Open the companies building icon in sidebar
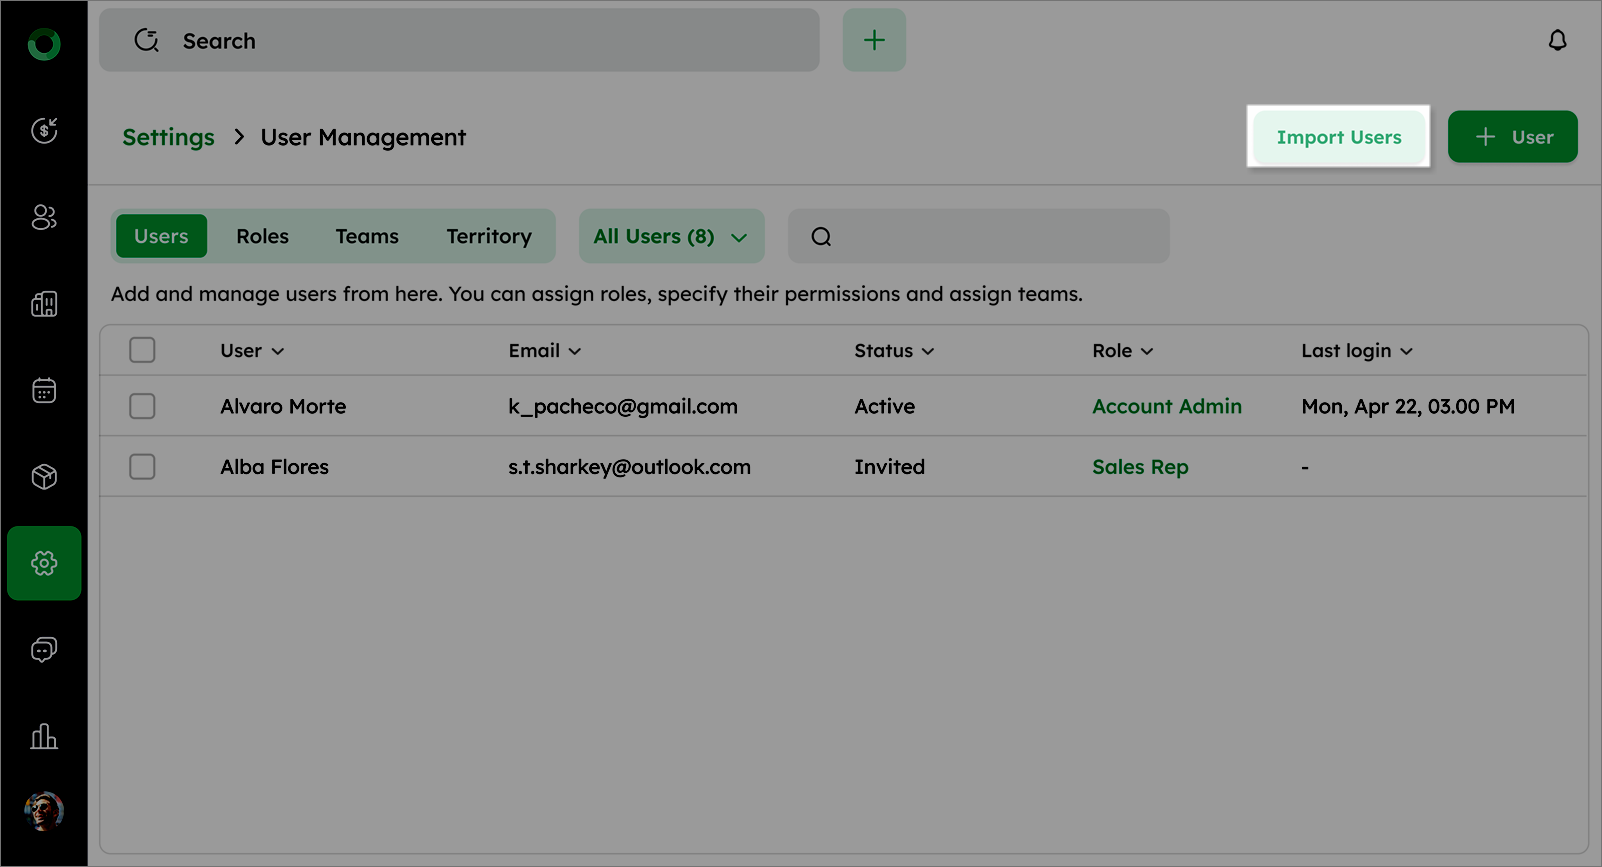1602x867 pixels. click(44, 304)
